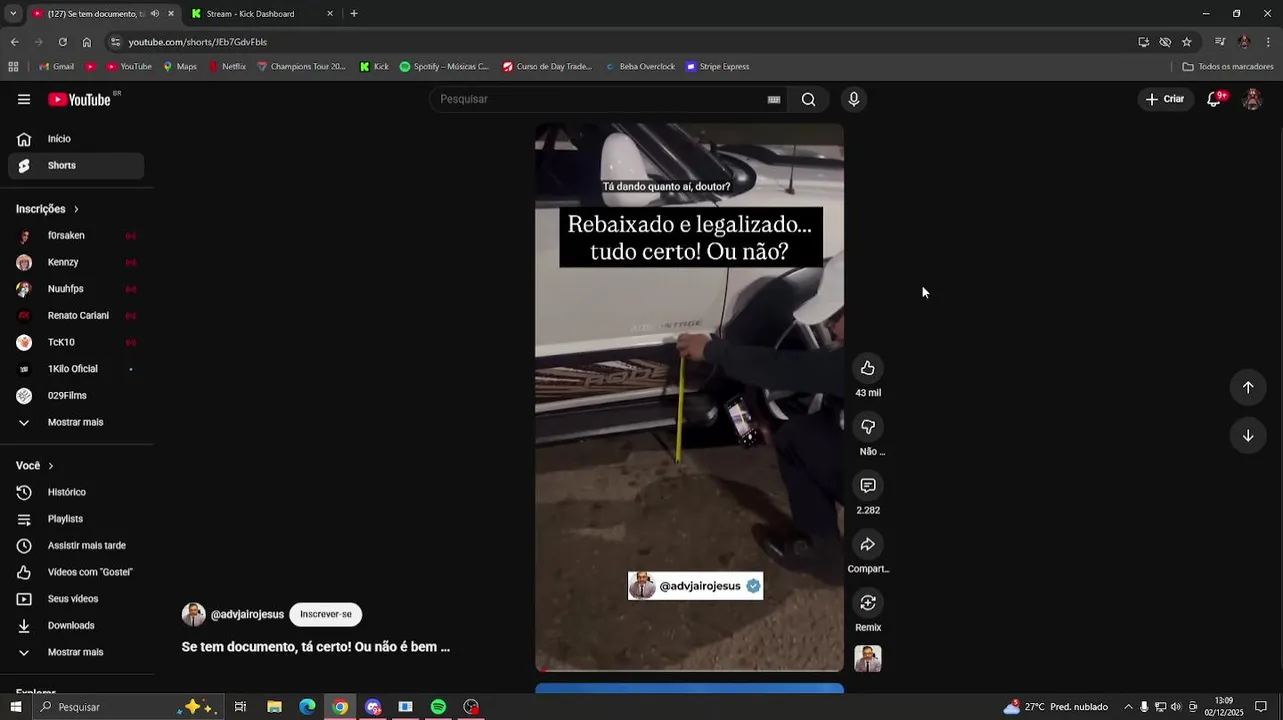The height and width of the screenshot is (720, 1283).
Task: Go back in browser history
Action: coord(14,42)
